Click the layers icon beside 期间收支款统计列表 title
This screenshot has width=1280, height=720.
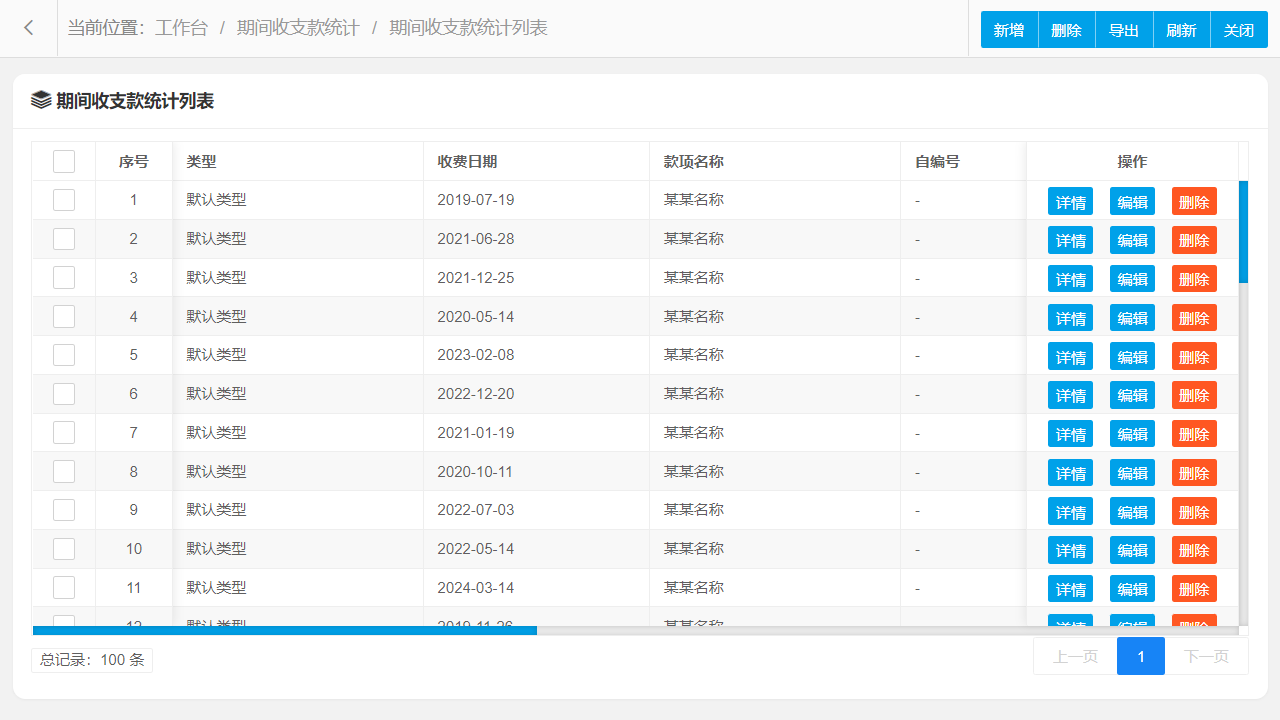[41, 100]
